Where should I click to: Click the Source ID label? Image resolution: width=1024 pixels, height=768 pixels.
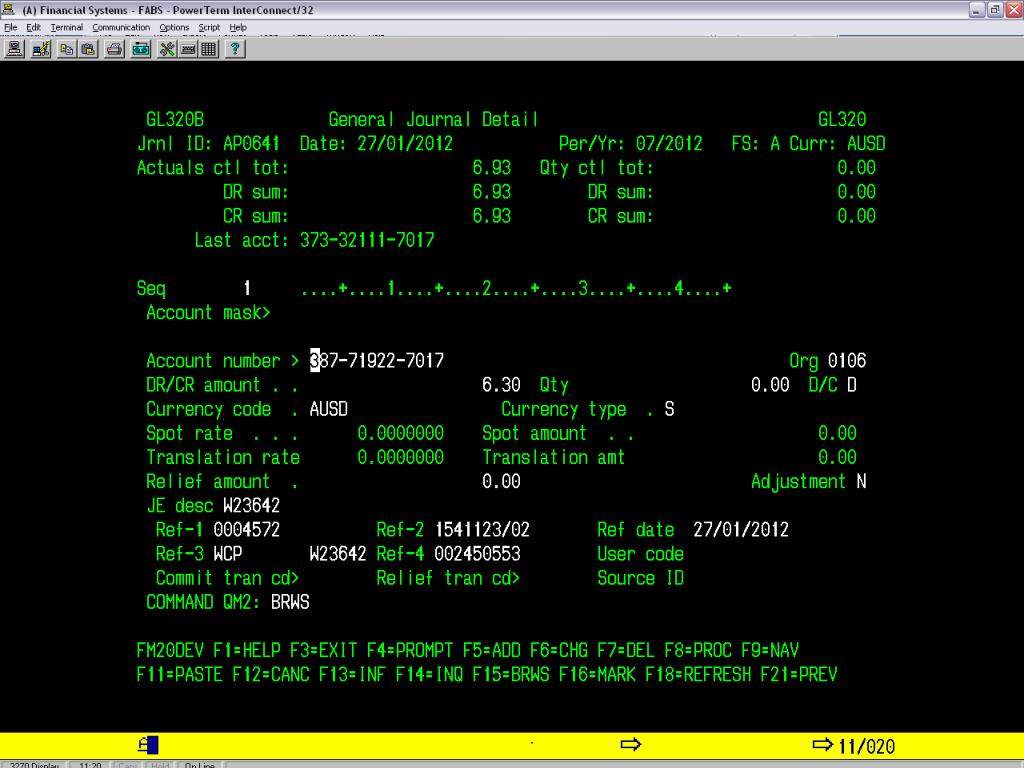point(641,578)
